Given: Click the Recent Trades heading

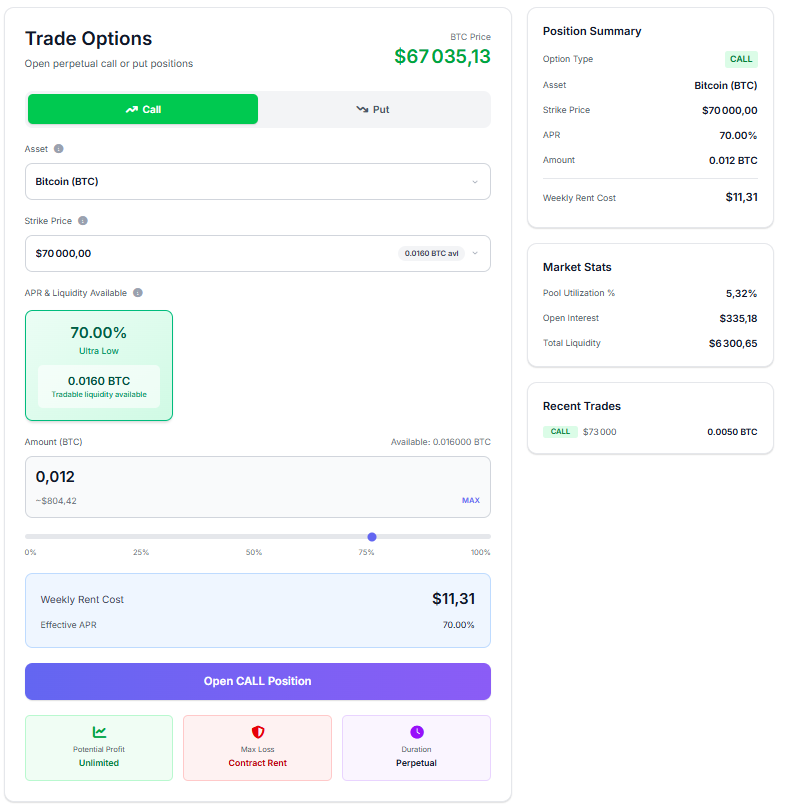Looking at the screenshot, I should pos(581,406).
